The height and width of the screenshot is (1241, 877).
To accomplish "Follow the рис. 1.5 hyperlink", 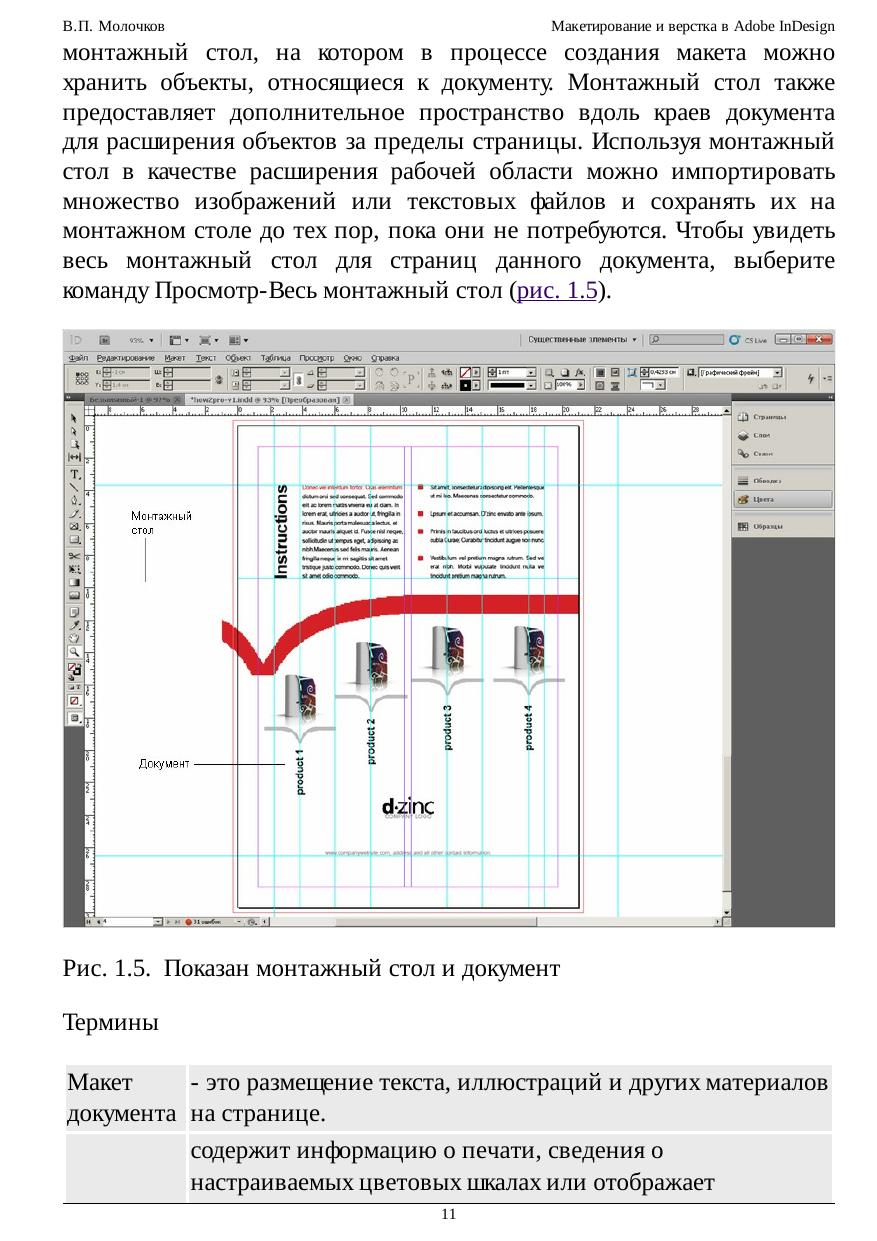I will 555,292.
